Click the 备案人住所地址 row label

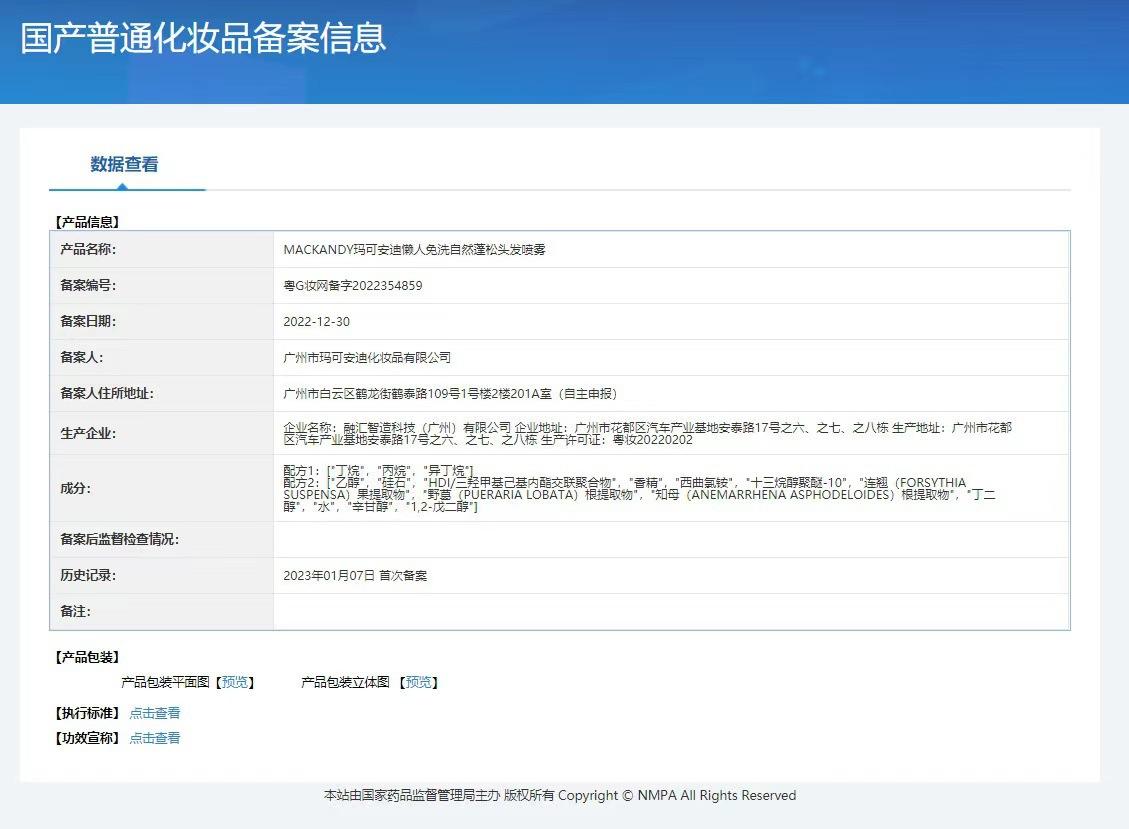[x=107, y=393]
